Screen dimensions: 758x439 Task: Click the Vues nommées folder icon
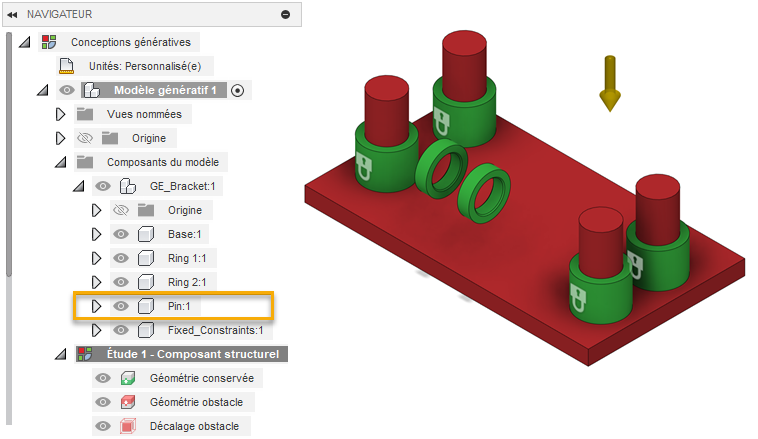click(x=85, y=114)
